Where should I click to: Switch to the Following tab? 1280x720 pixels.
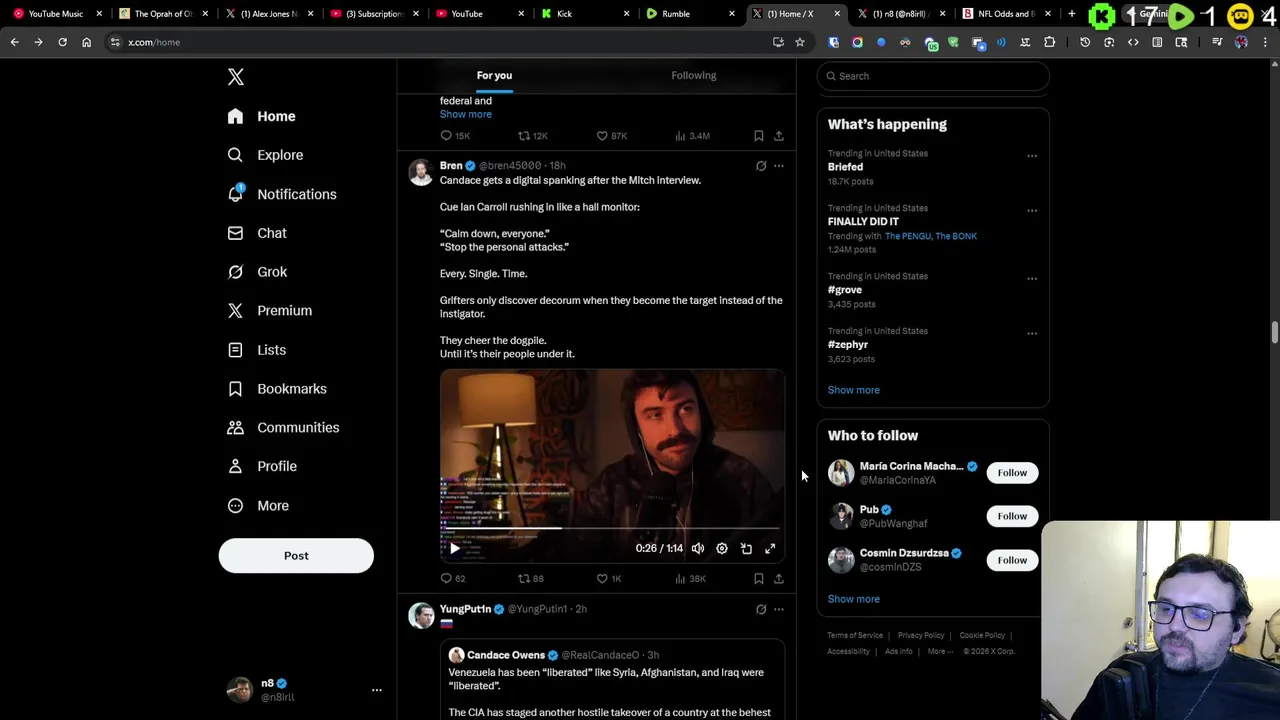[x=693, y=75]
